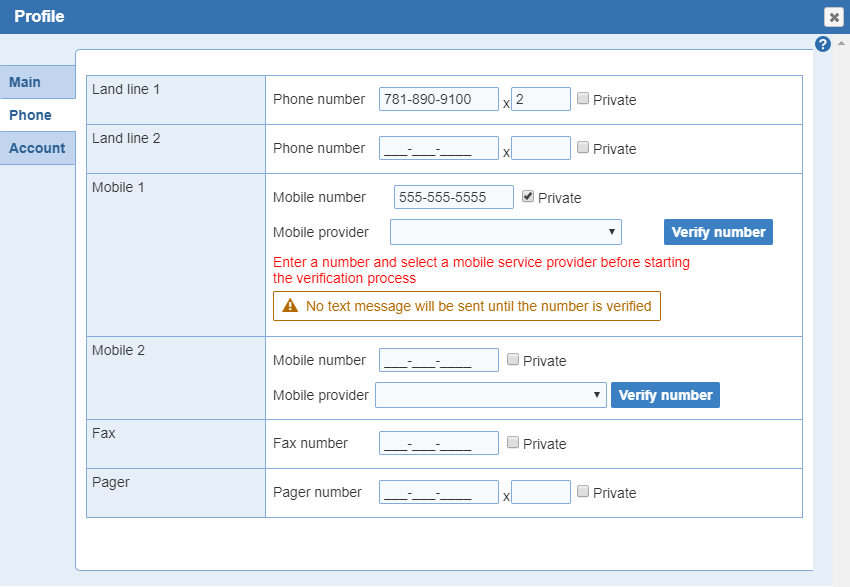Focus the Land line 1 extension field

pyautogui.click(x=541, y=99)
